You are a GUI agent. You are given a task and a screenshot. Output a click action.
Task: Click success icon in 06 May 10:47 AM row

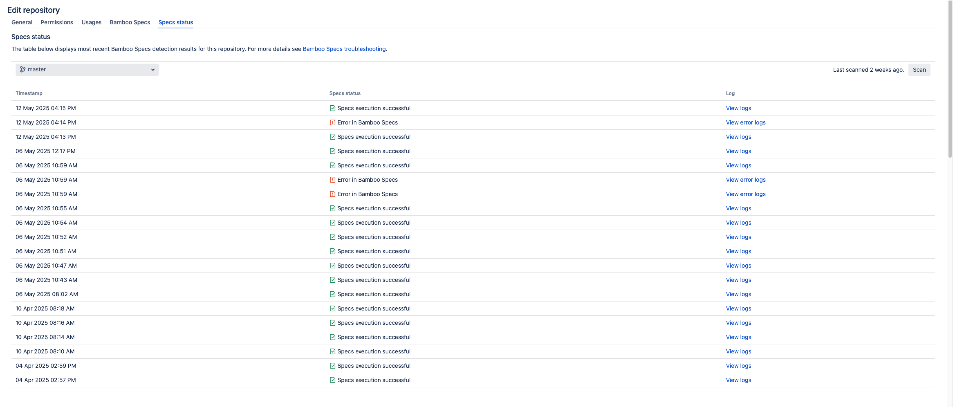[x=332, y=265]
